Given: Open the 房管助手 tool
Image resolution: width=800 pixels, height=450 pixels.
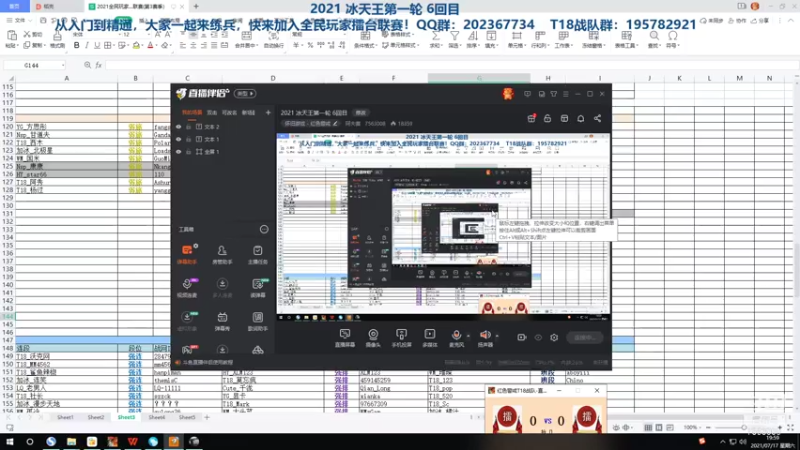Looking at the screenshot, I should [x=222, y=254].
